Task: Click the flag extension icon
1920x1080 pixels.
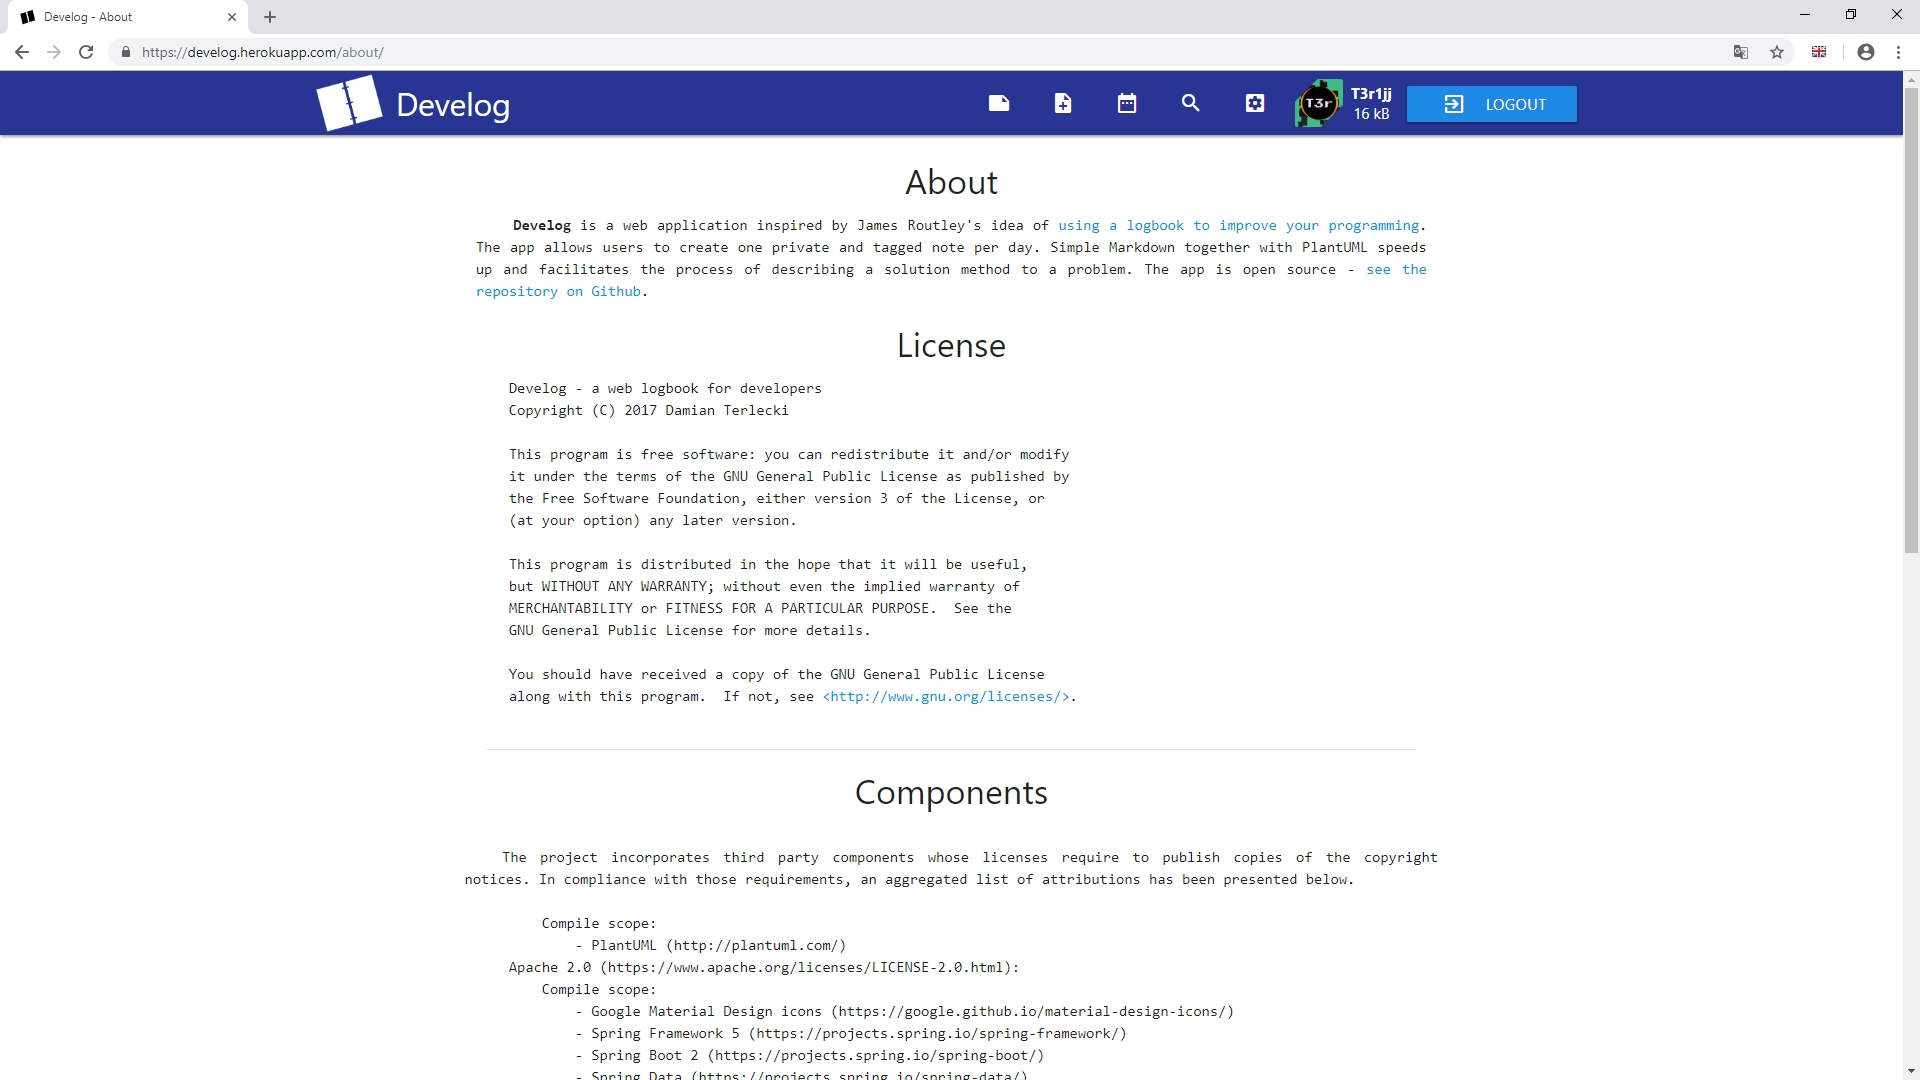Action: [x=1819, y=52]
